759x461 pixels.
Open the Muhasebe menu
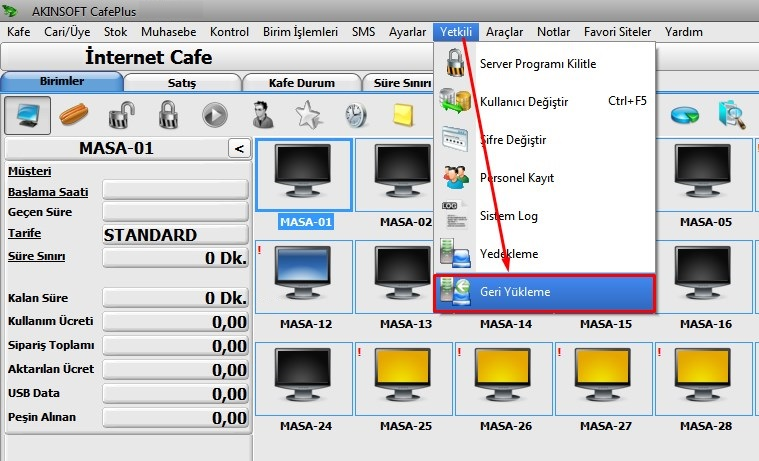tap(168, 32)
